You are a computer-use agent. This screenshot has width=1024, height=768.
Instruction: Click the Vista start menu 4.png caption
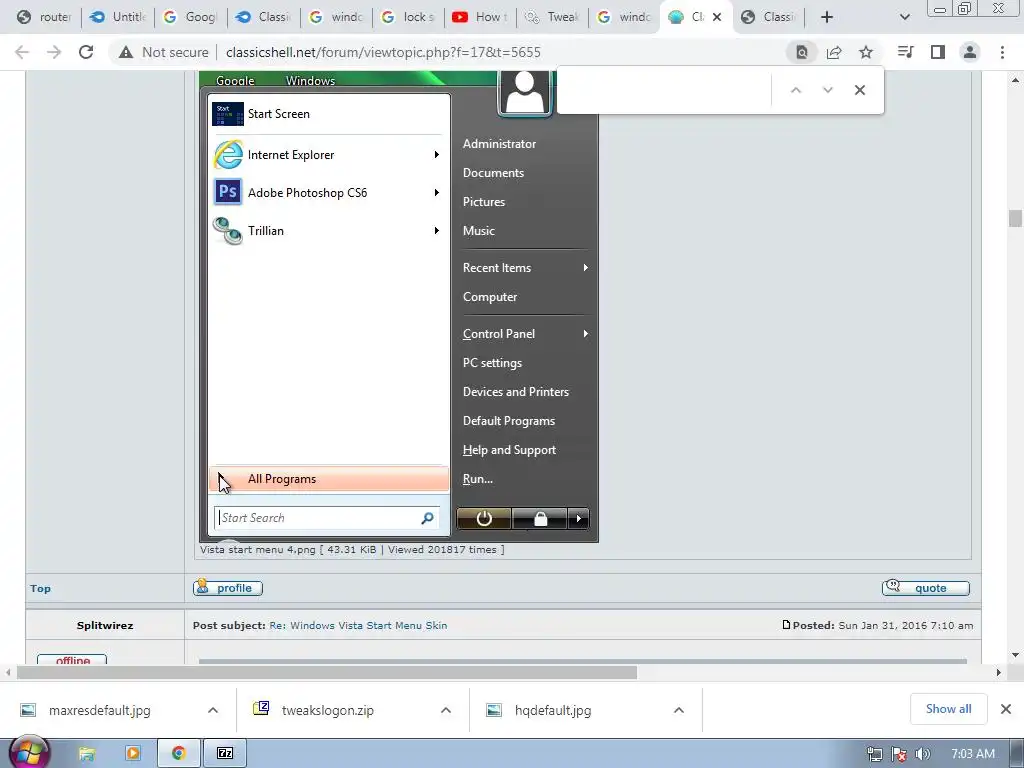[352, 550]
